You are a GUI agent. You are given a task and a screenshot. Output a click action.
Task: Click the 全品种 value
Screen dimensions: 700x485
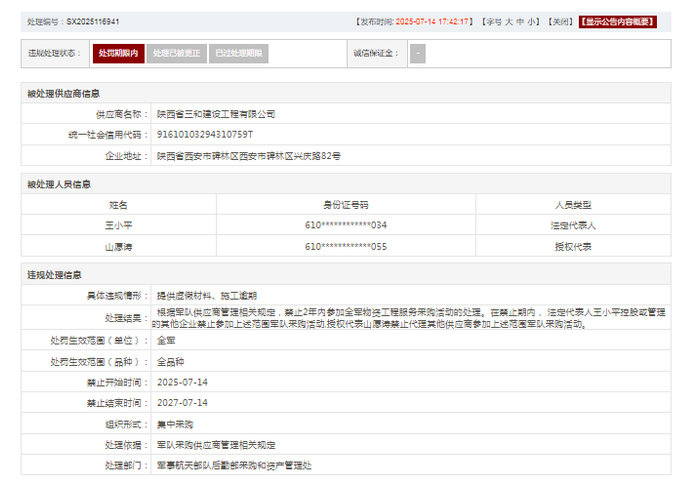click(x=170, y=362)
